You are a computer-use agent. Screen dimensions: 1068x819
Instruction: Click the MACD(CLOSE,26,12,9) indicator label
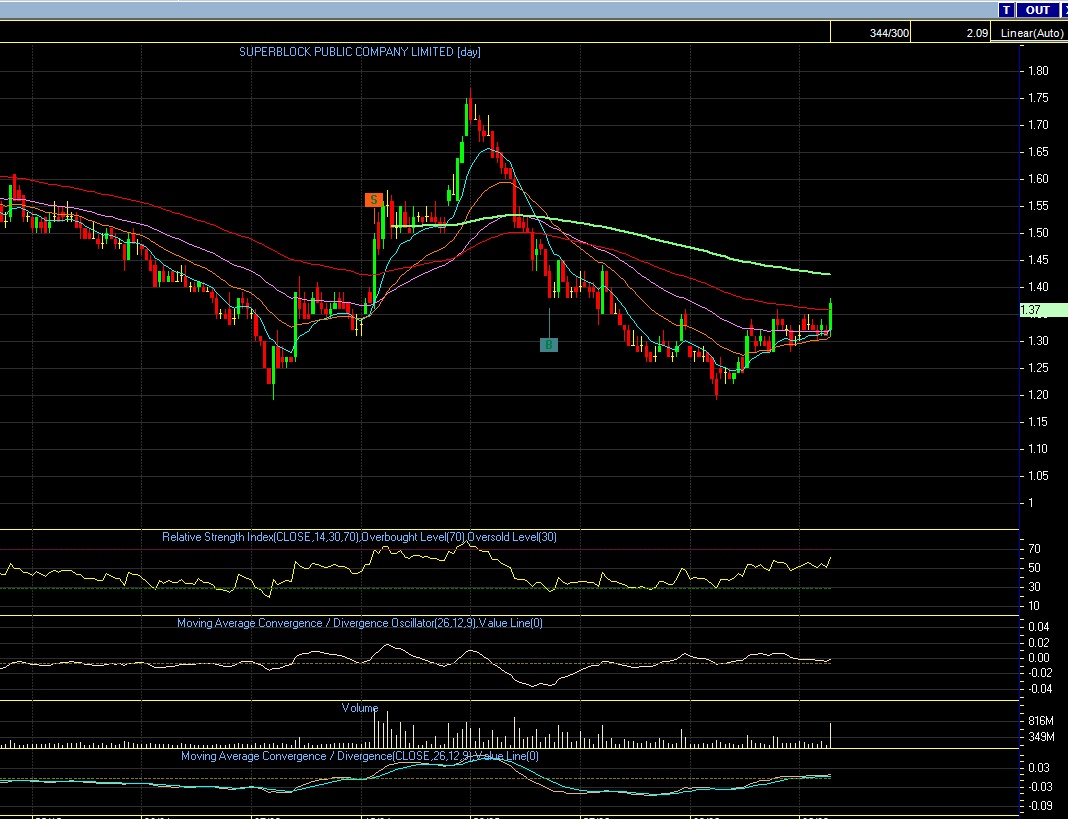(360, 756)
